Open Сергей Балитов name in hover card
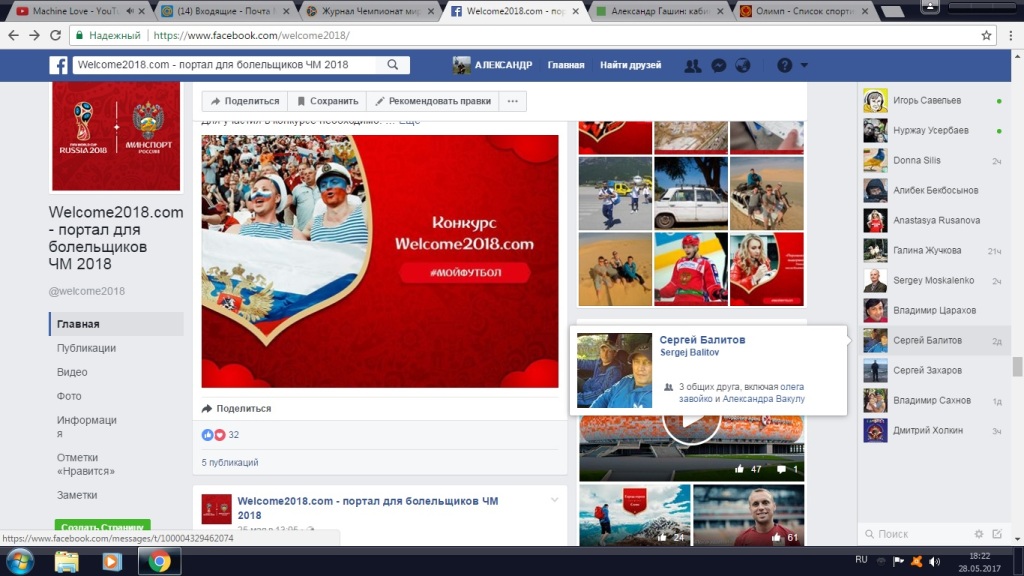1024x576 pixels. (x=702, y=340)
